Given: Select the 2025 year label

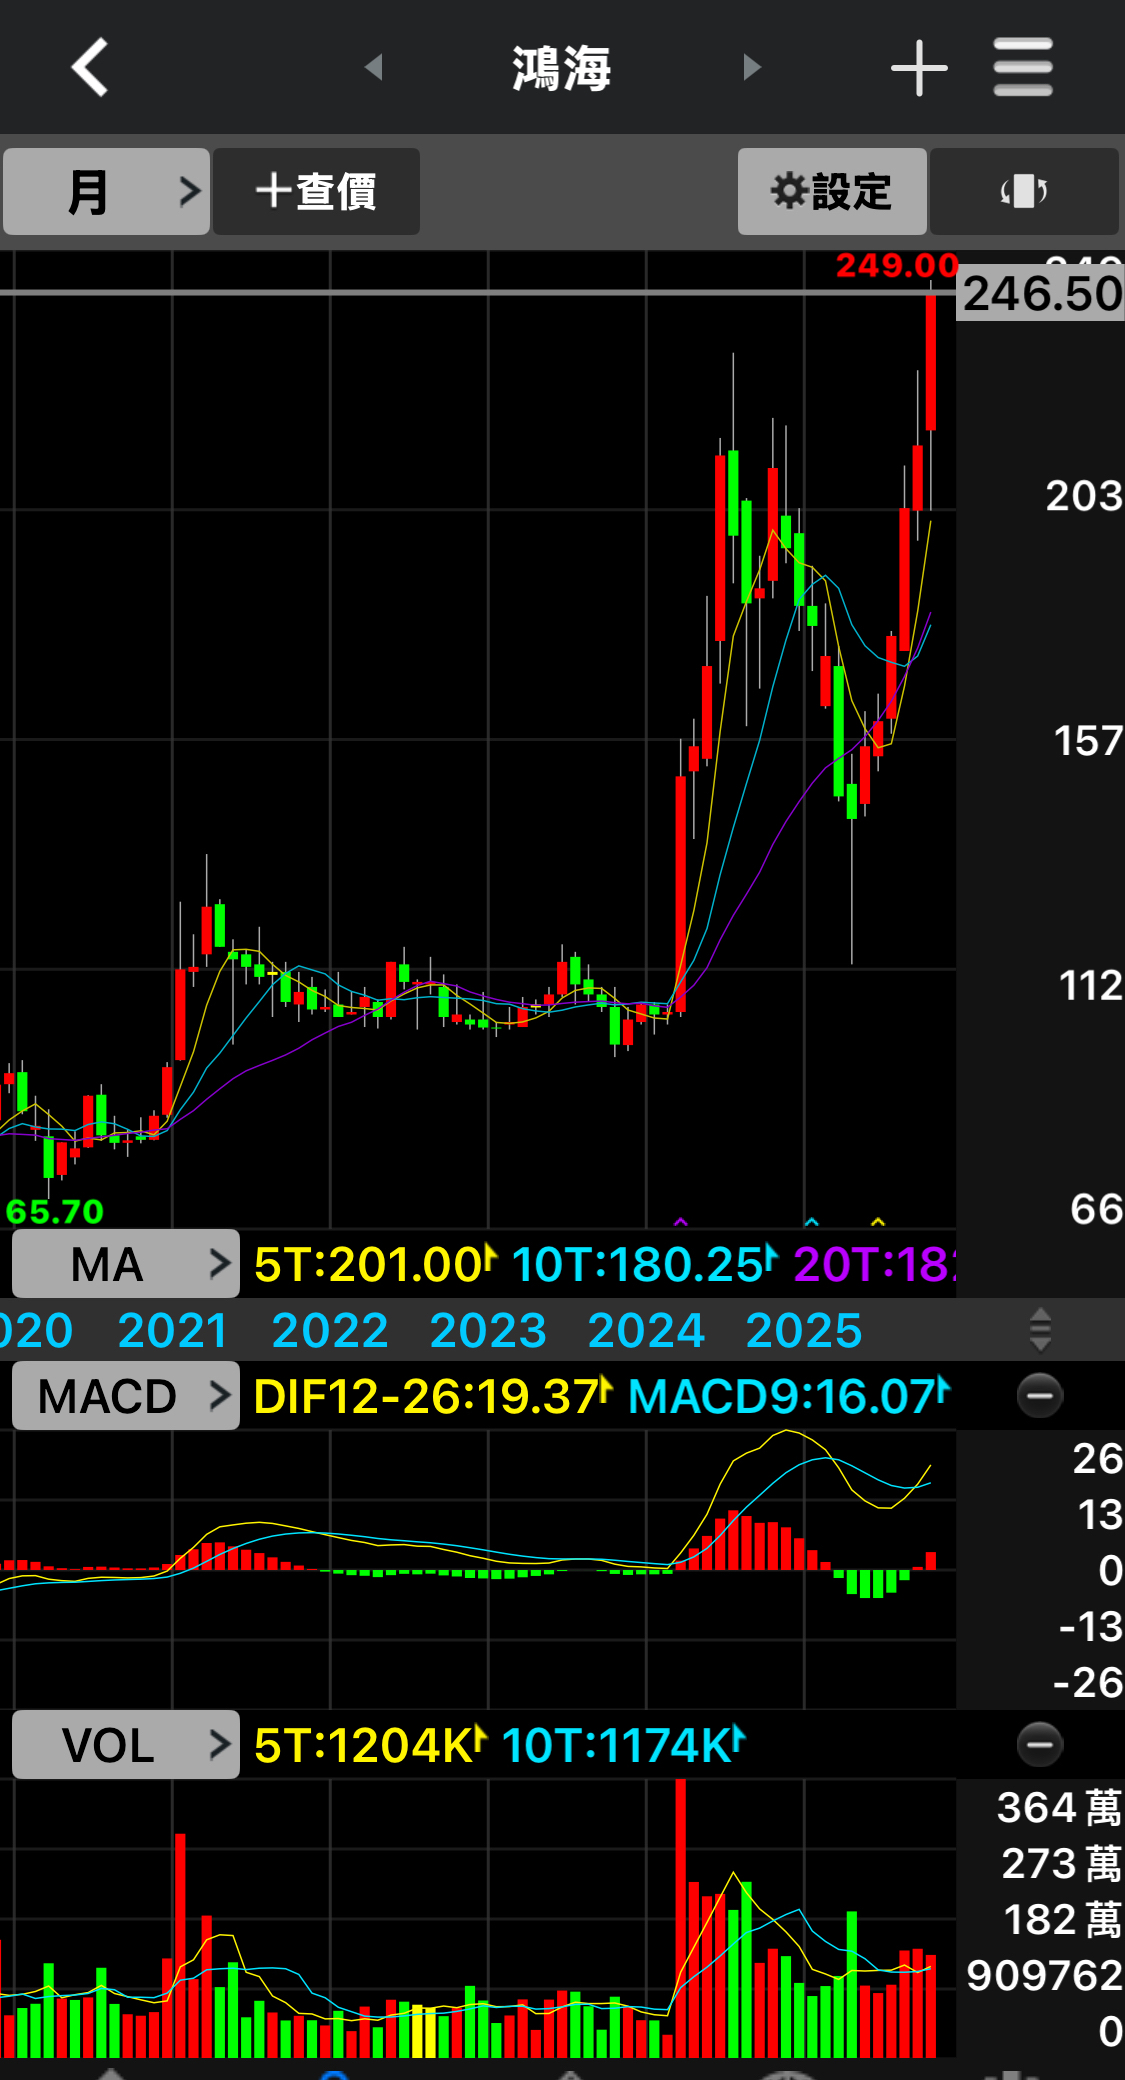Looking at the screenshot, I should pyautogui.click(x=804, y=1331).
